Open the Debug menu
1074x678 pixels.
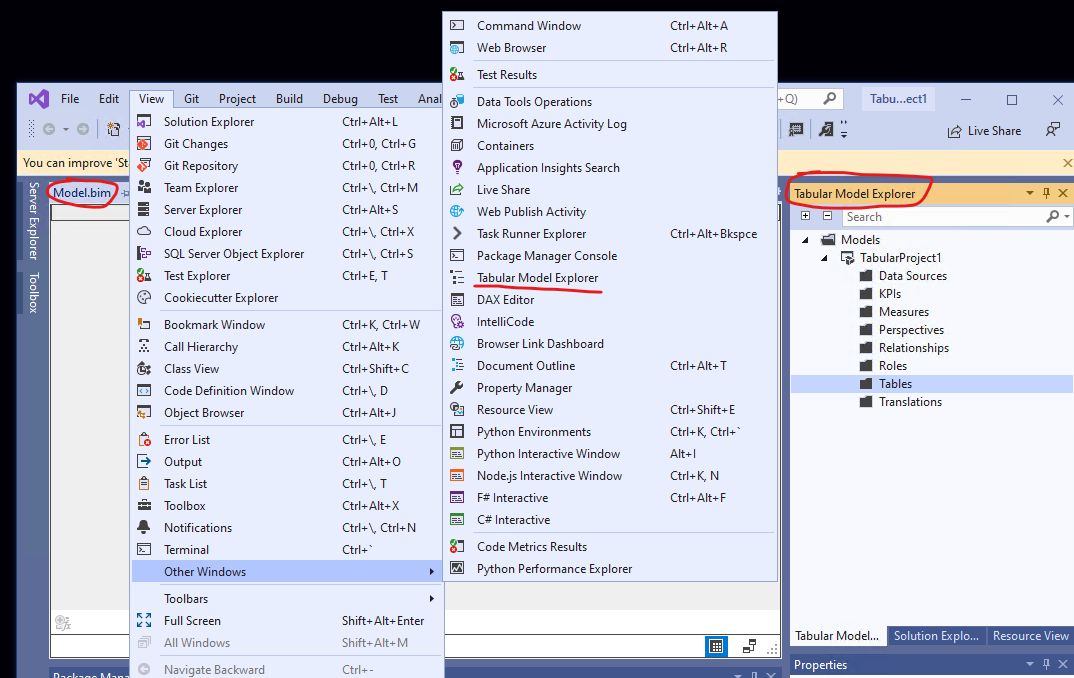tap(340, 99)
